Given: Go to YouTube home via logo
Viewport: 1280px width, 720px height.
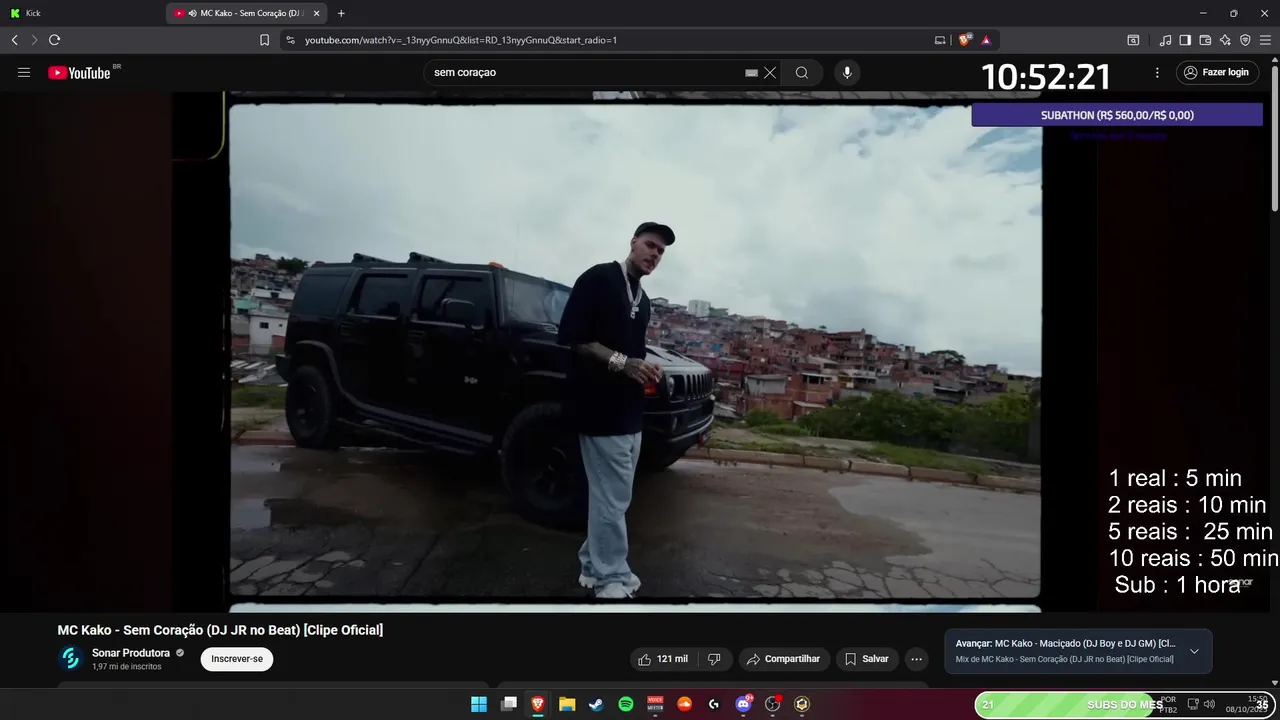Looking at the screenshot, I should click(79, 72).
